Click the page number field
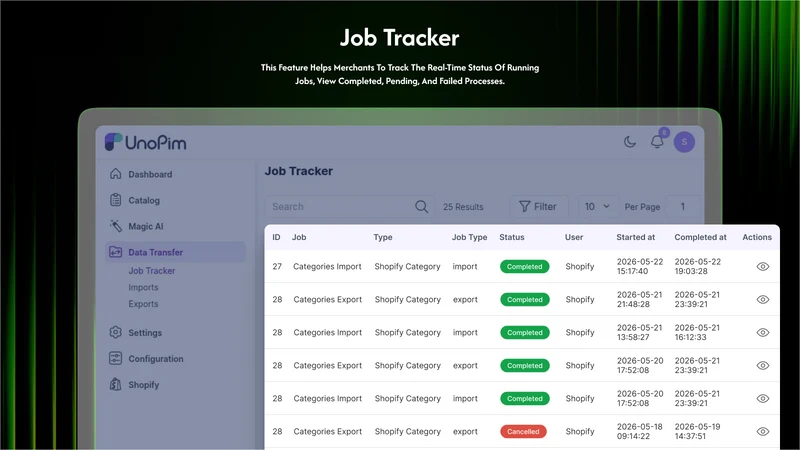800x450 pixels. pos(683,206)
